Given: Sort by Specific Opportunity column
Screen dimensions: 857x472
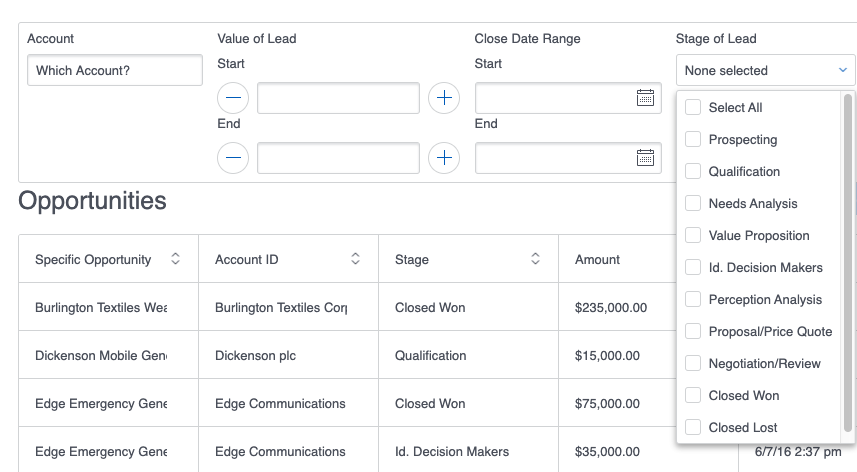Looking at the screenshot, I should (176, 259).
